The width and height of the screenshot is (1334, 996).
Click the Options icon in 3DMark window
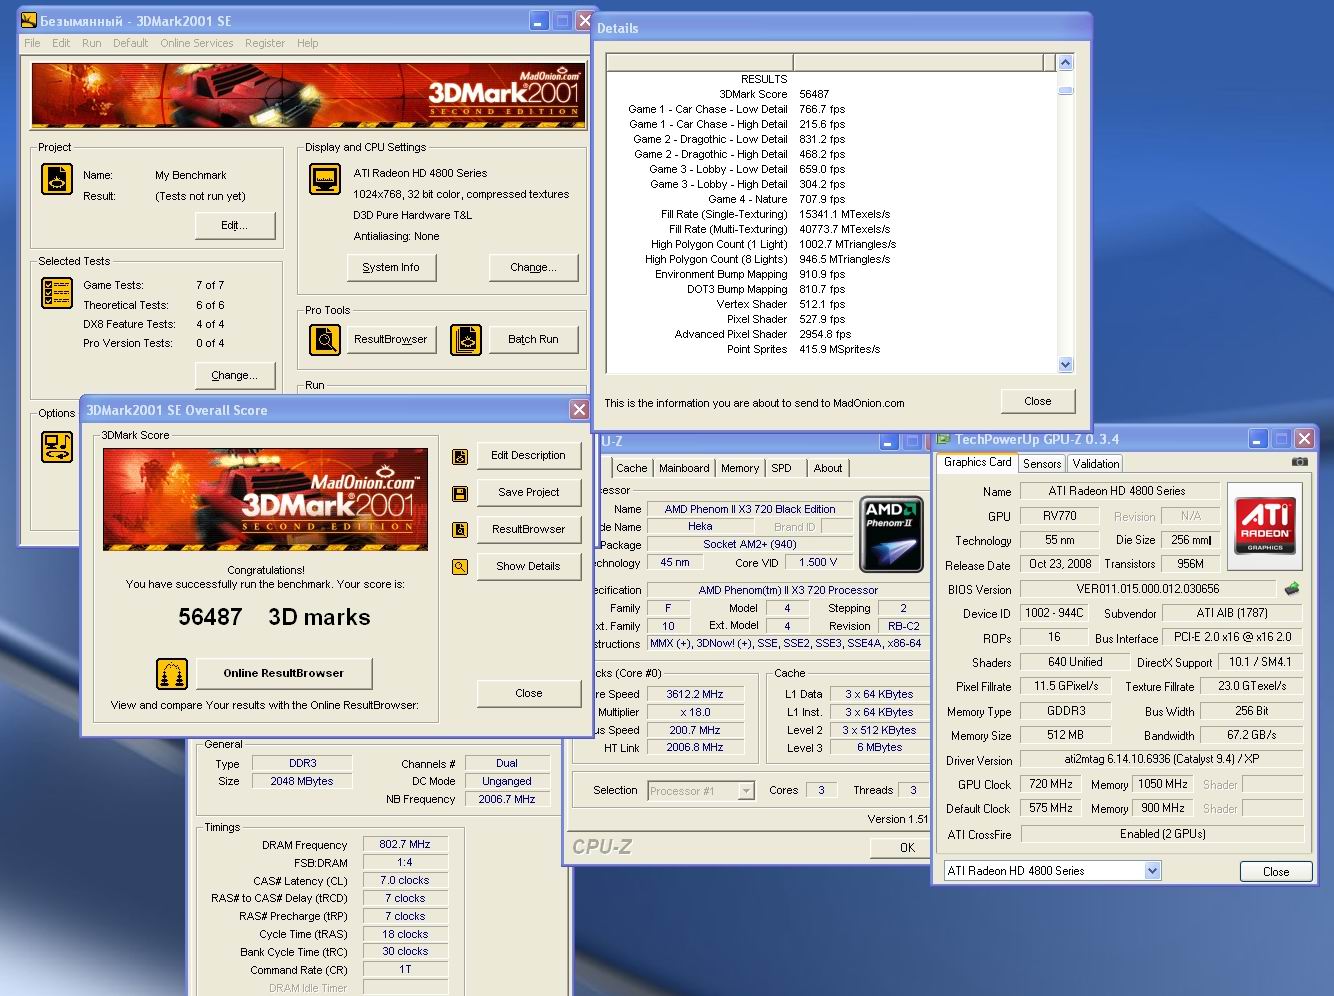tap(57, 446)
